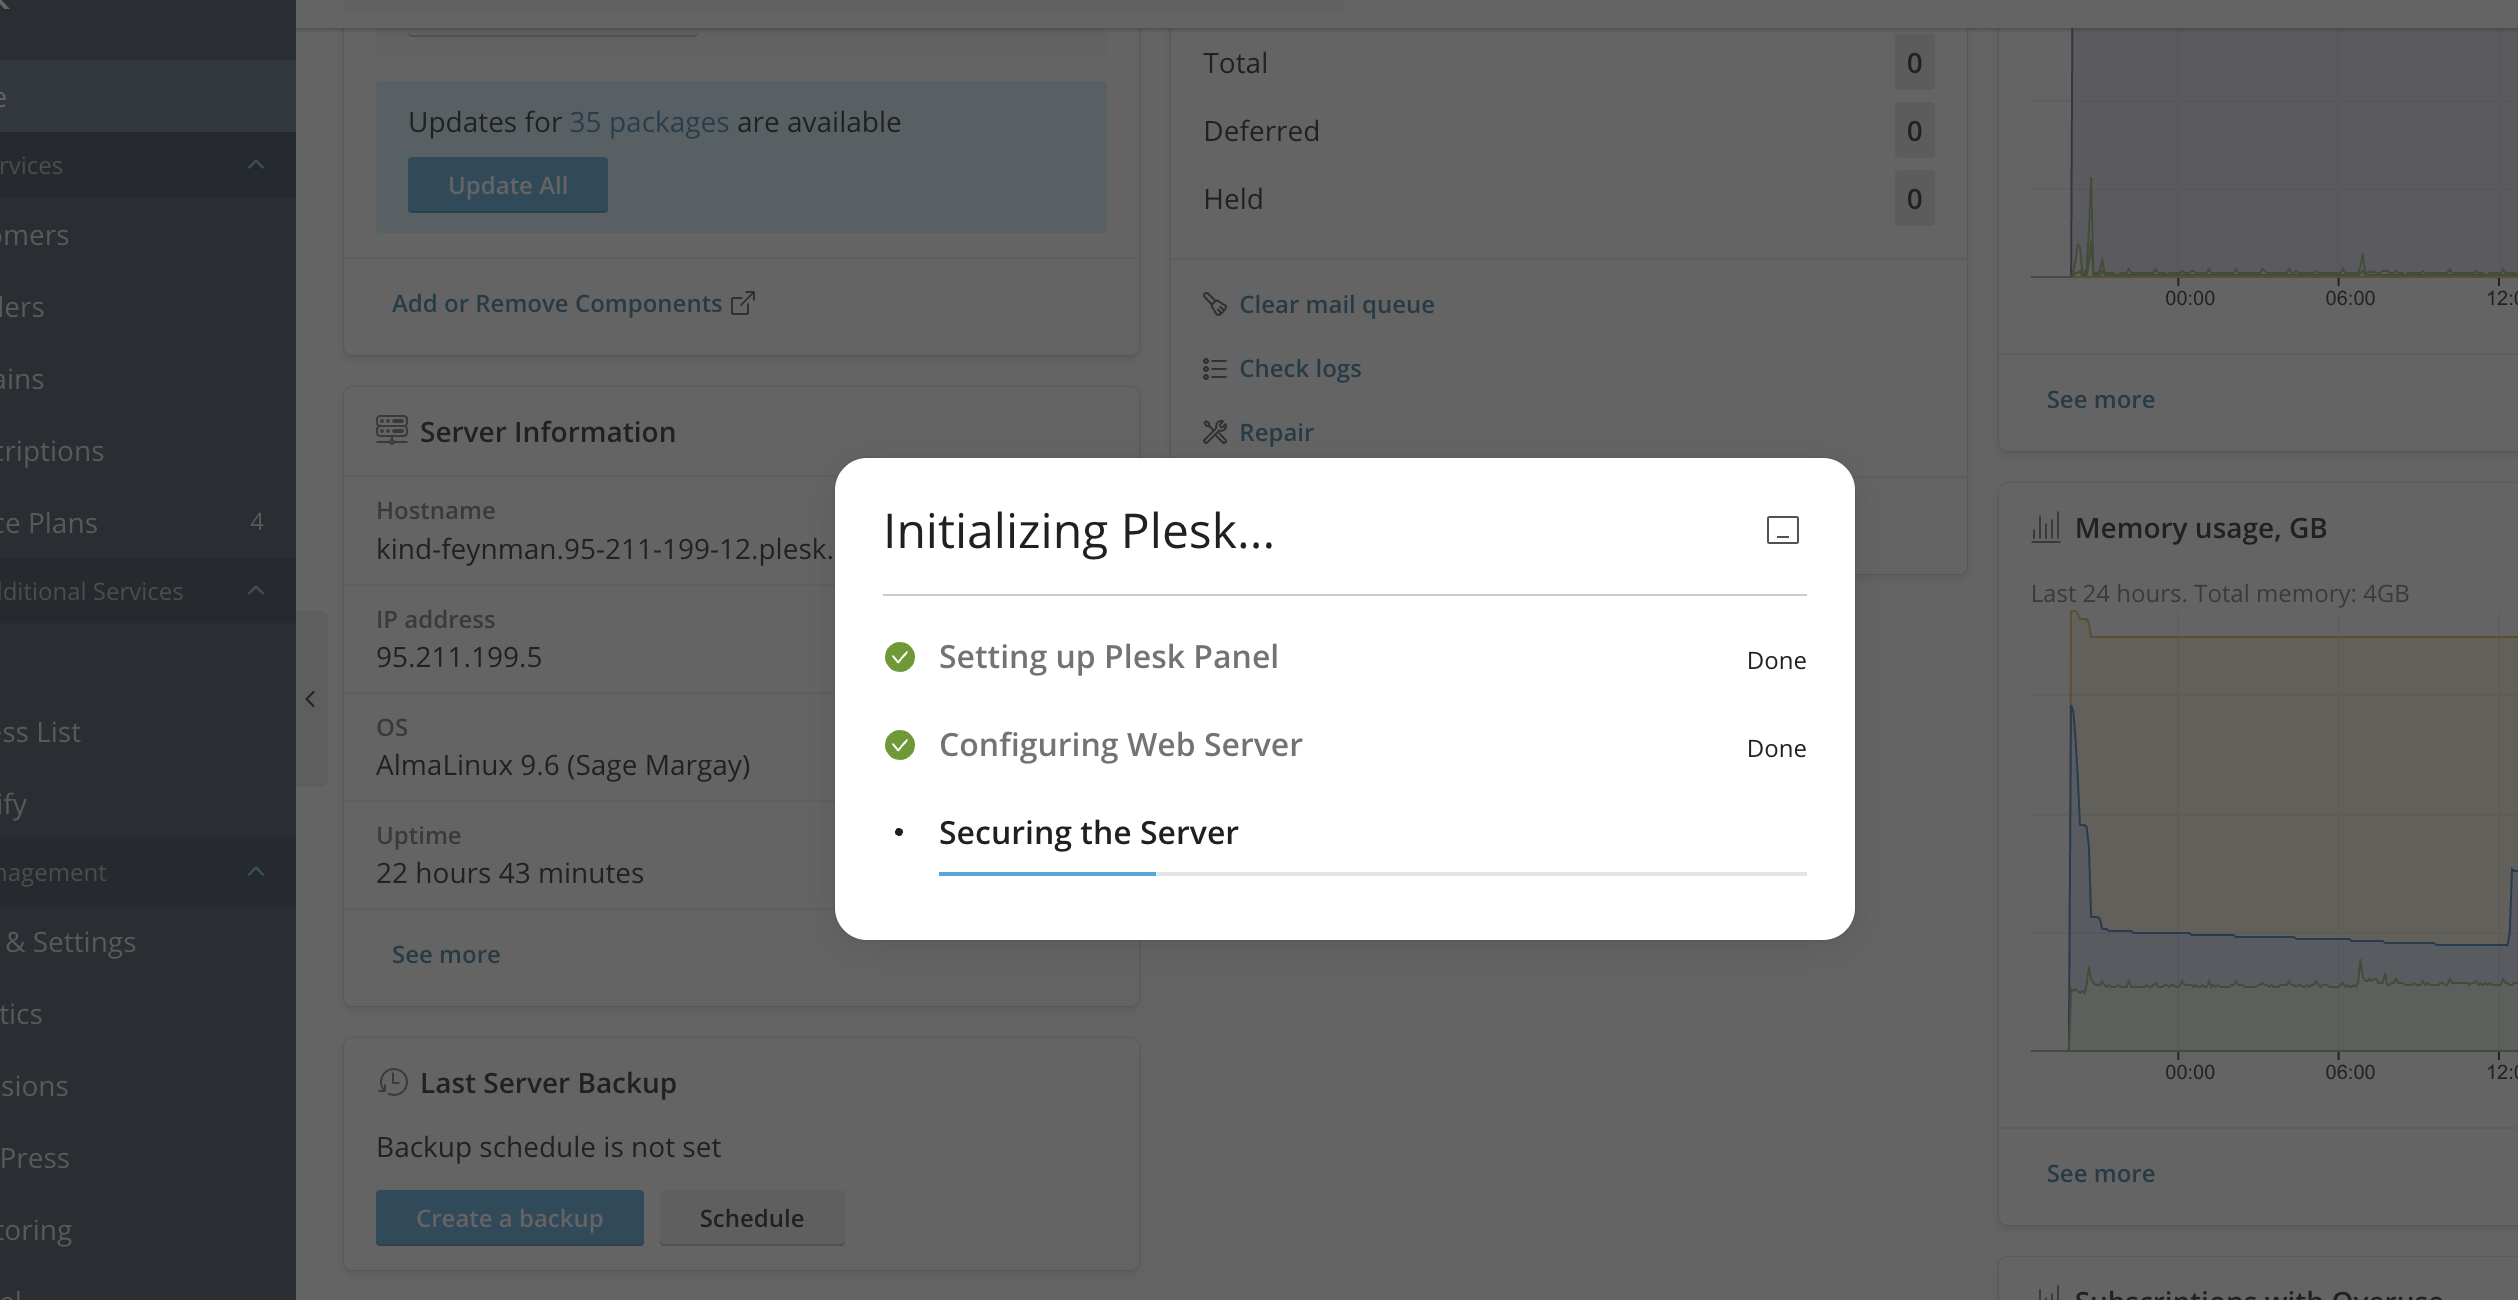This screenshot has height=1300, width=2518.
Task: Click the Last Server Backup clock icon
Action: [x=393, y=1082]
